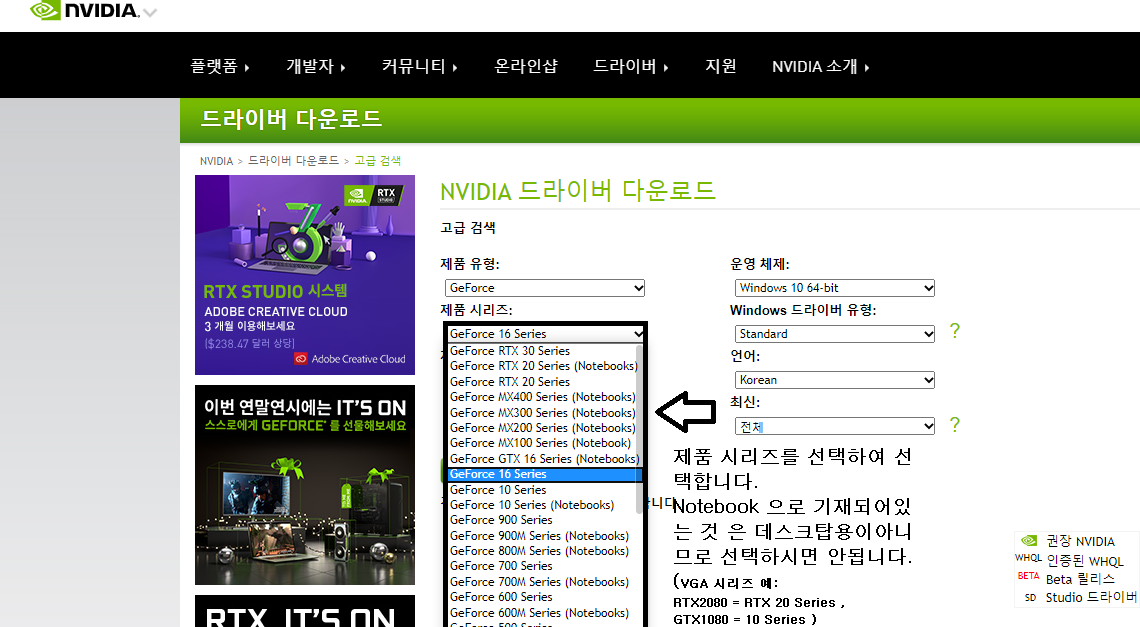
Task: Open the 최신 전체 dropdown
Action: coord(835,426)
